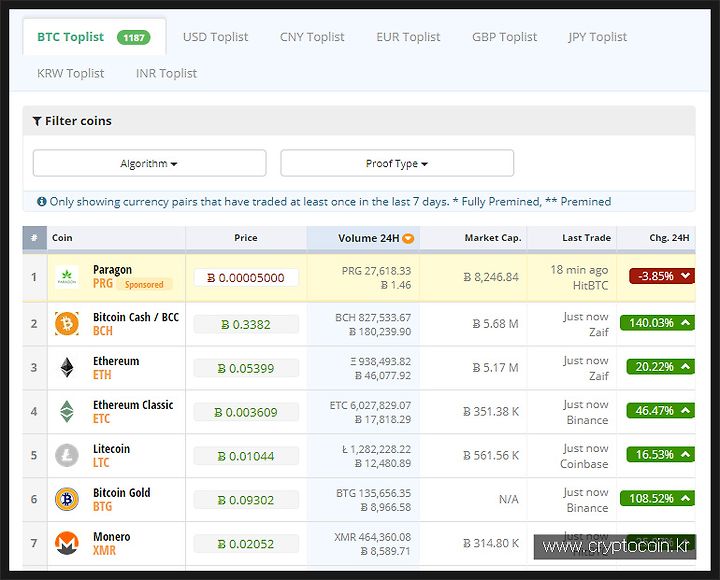The height and width of the screenshot is (580, 720).
Task: Open the Ethereum Classic coin link
Action: [x=133, y=405]
